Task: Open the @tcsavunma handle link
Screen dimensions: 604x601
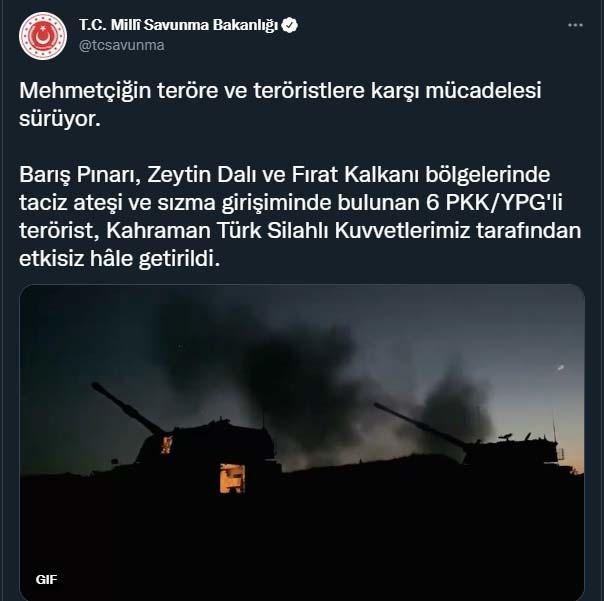Action: [122, 45]
